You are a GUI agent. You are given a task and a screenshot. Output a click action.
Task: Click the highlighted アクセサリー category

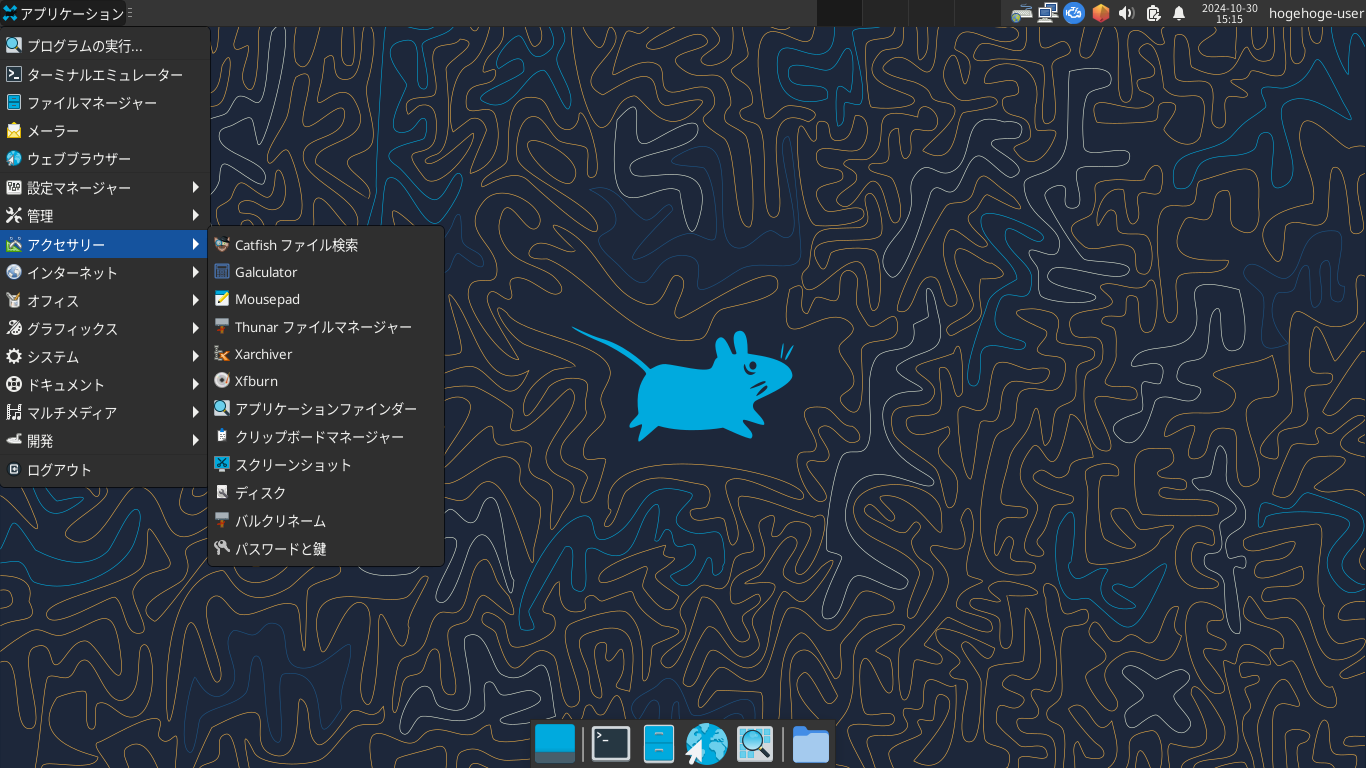pos(105,244)
